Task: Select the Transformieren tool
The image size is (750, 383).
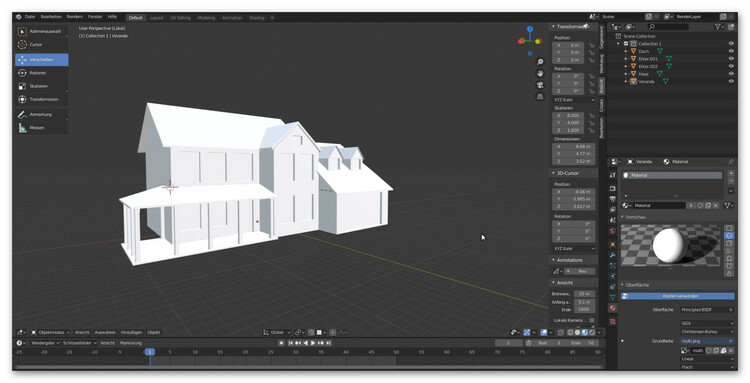Action: [42, 99]
